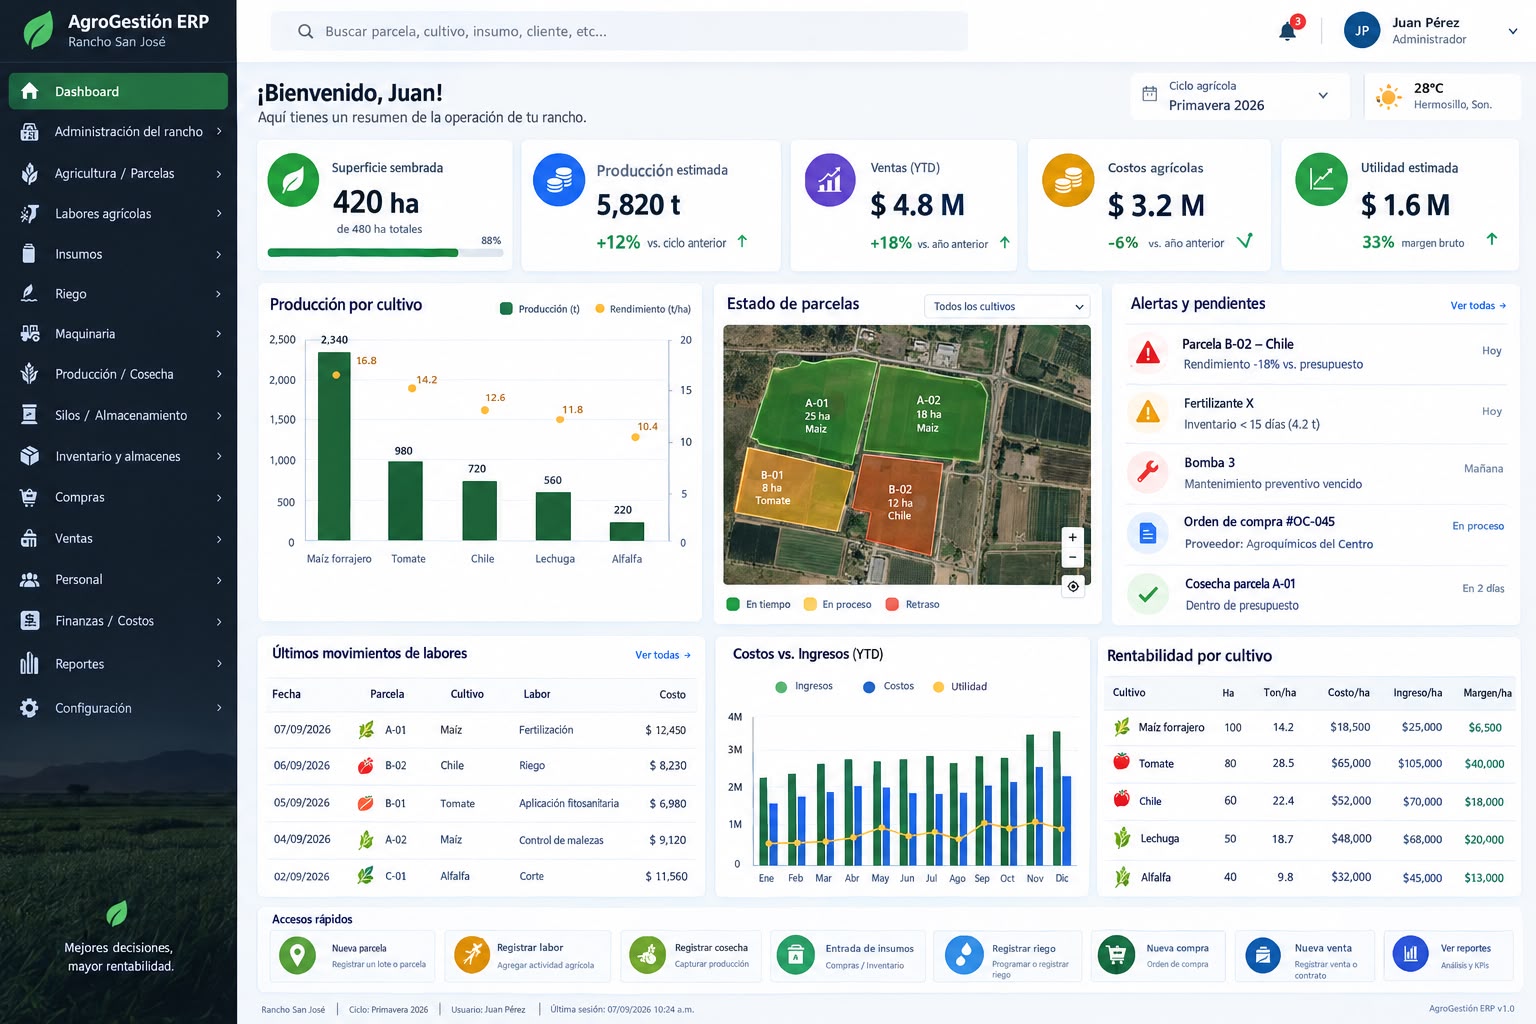Click the Registrar riego water drop icon
1536x1024 pixels.
coord(964,955)
